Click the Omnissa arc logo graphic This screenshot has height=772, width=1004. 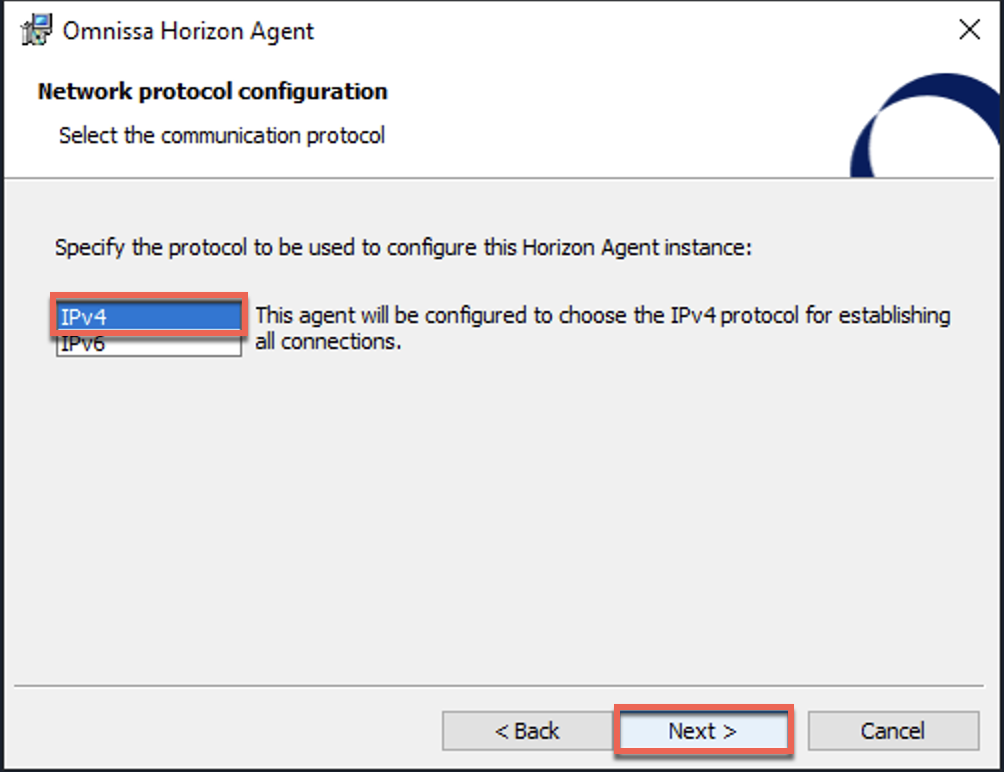pos(925,125)
